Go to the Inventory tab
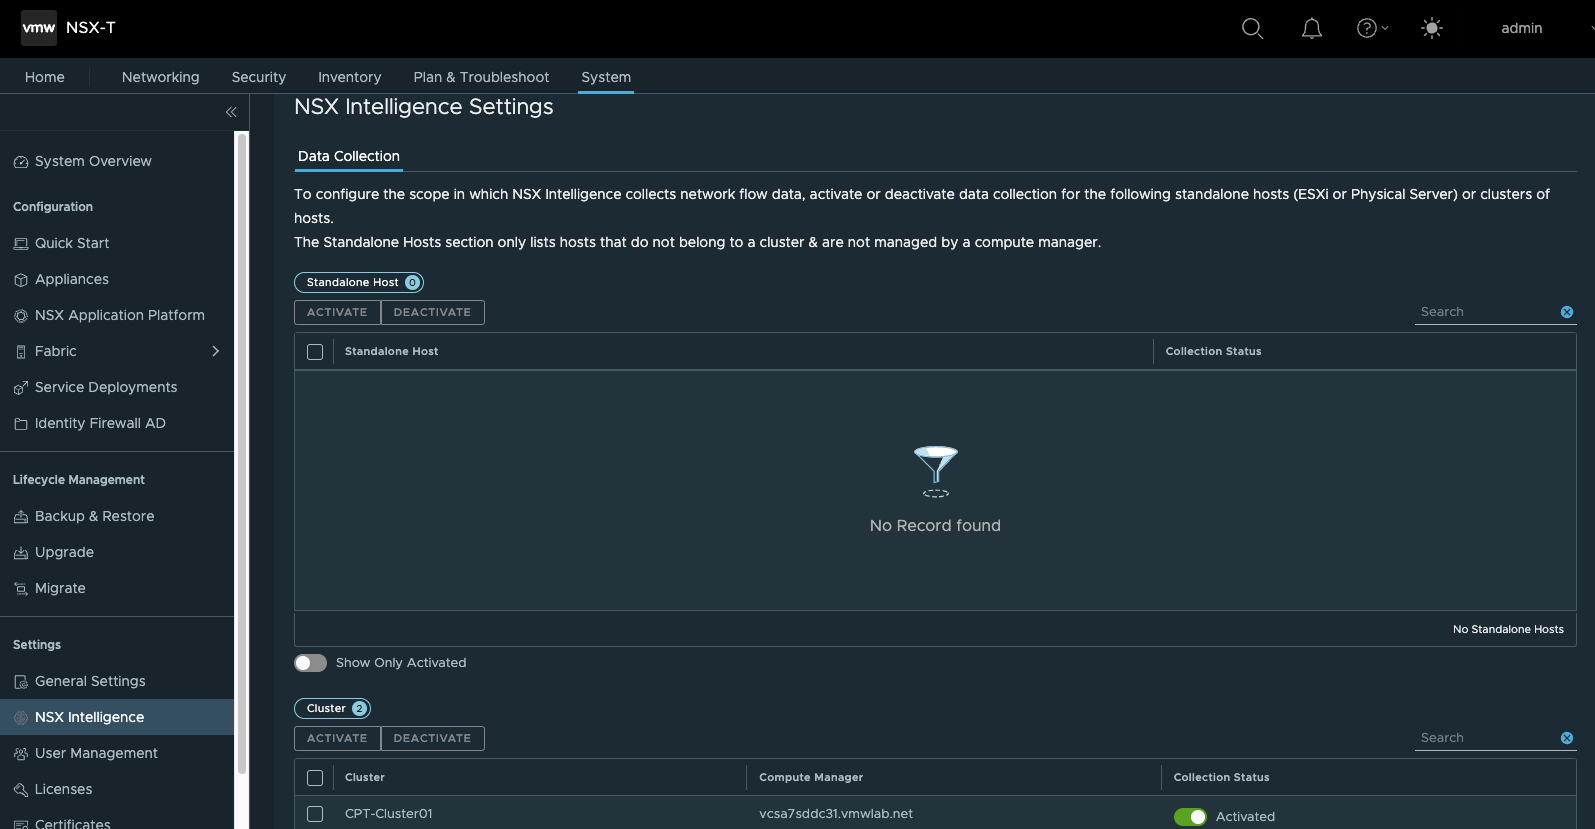Viewport: 1595px width, 829px height. [x=349, y=77]
